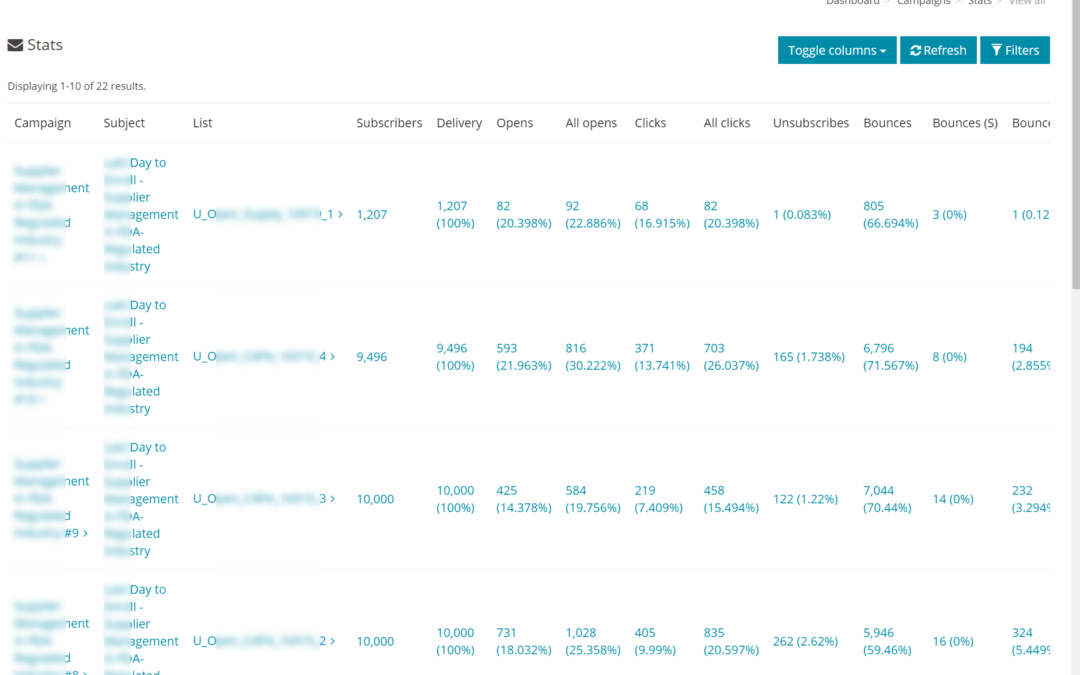Click the Stats breadcrumb link

coord(979,2)
